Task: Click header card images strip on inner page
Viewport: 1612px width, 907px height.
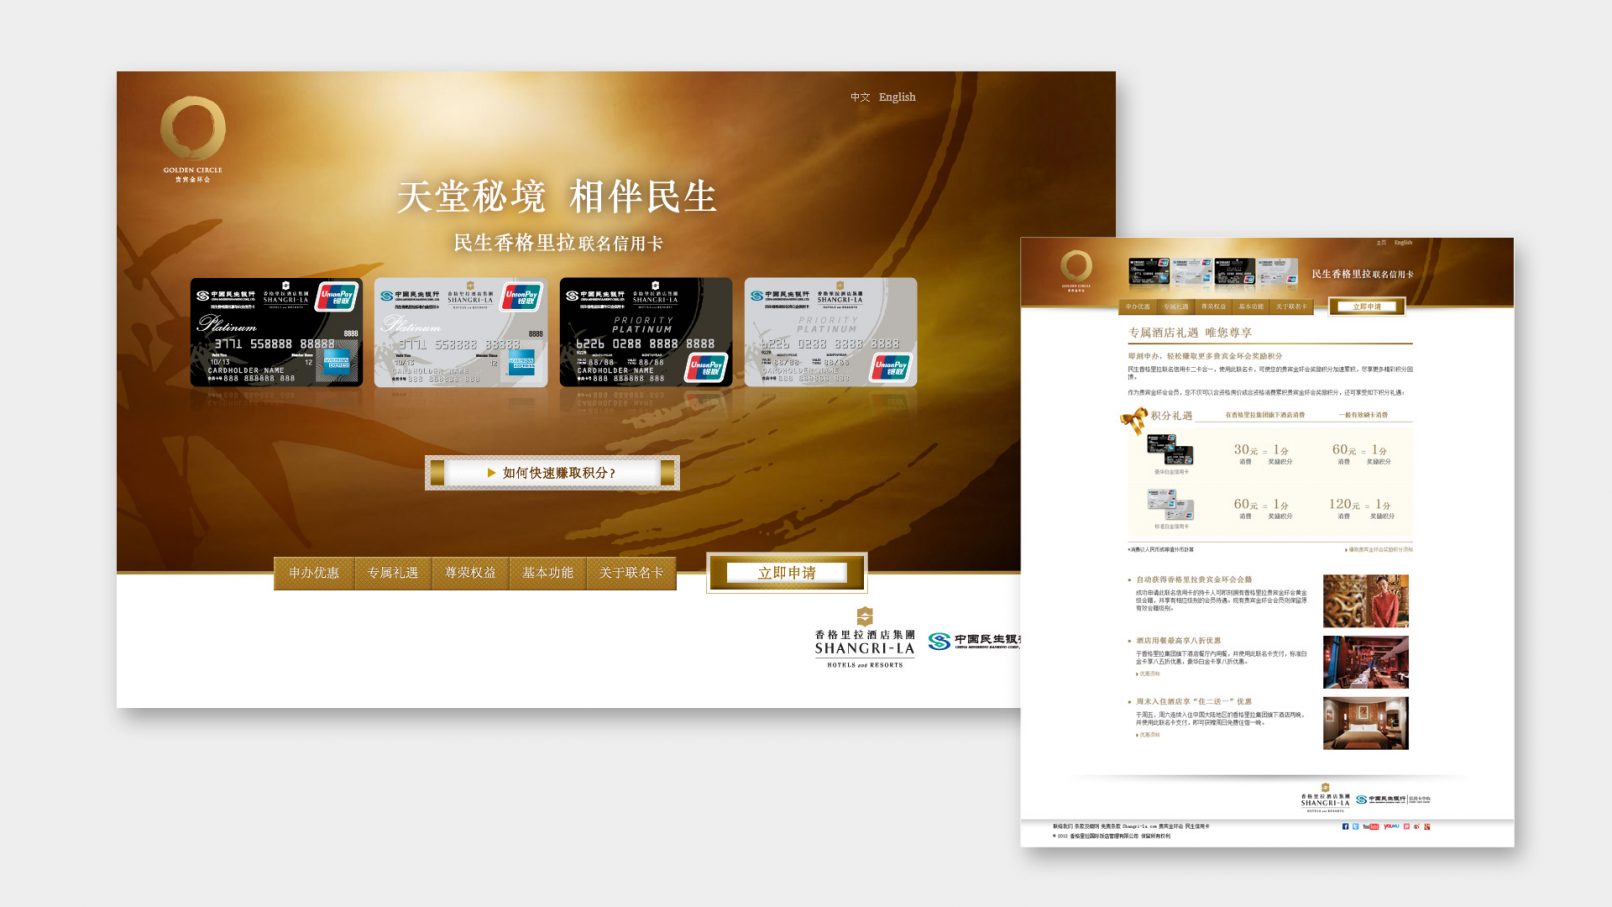Action: point(1213,271)
